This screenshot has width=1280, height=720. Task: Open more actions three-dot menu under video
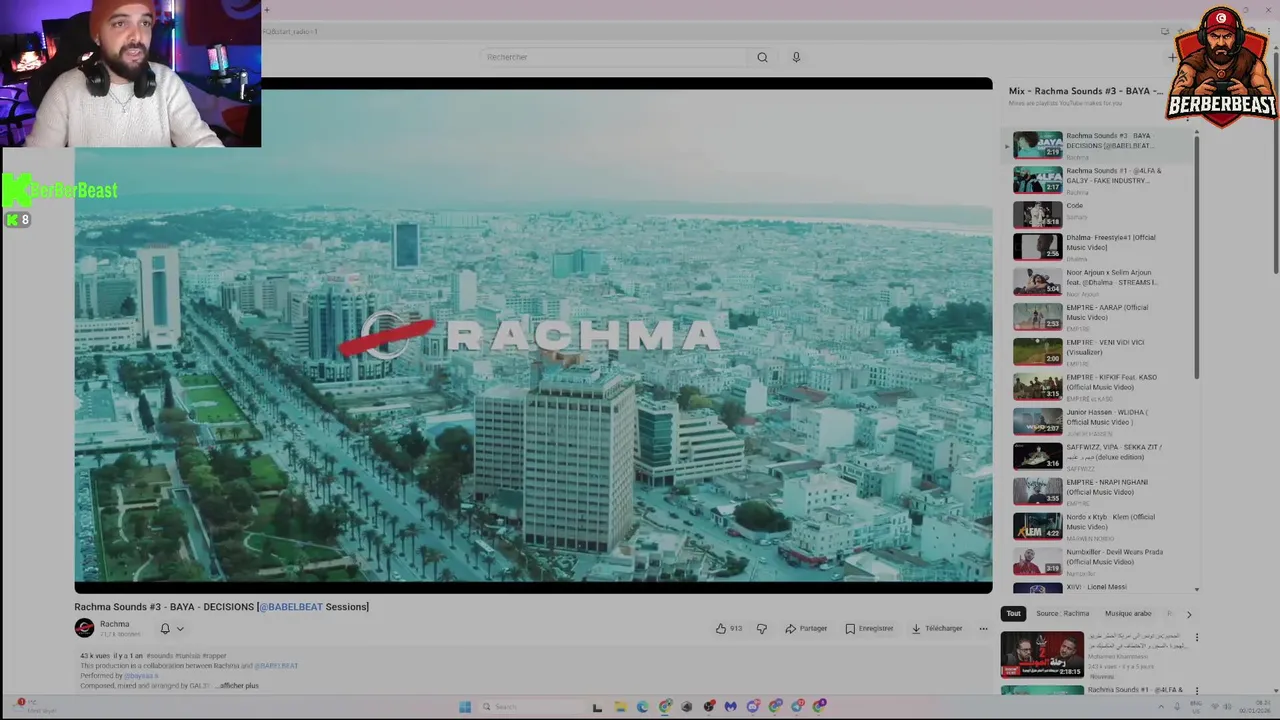983,628
